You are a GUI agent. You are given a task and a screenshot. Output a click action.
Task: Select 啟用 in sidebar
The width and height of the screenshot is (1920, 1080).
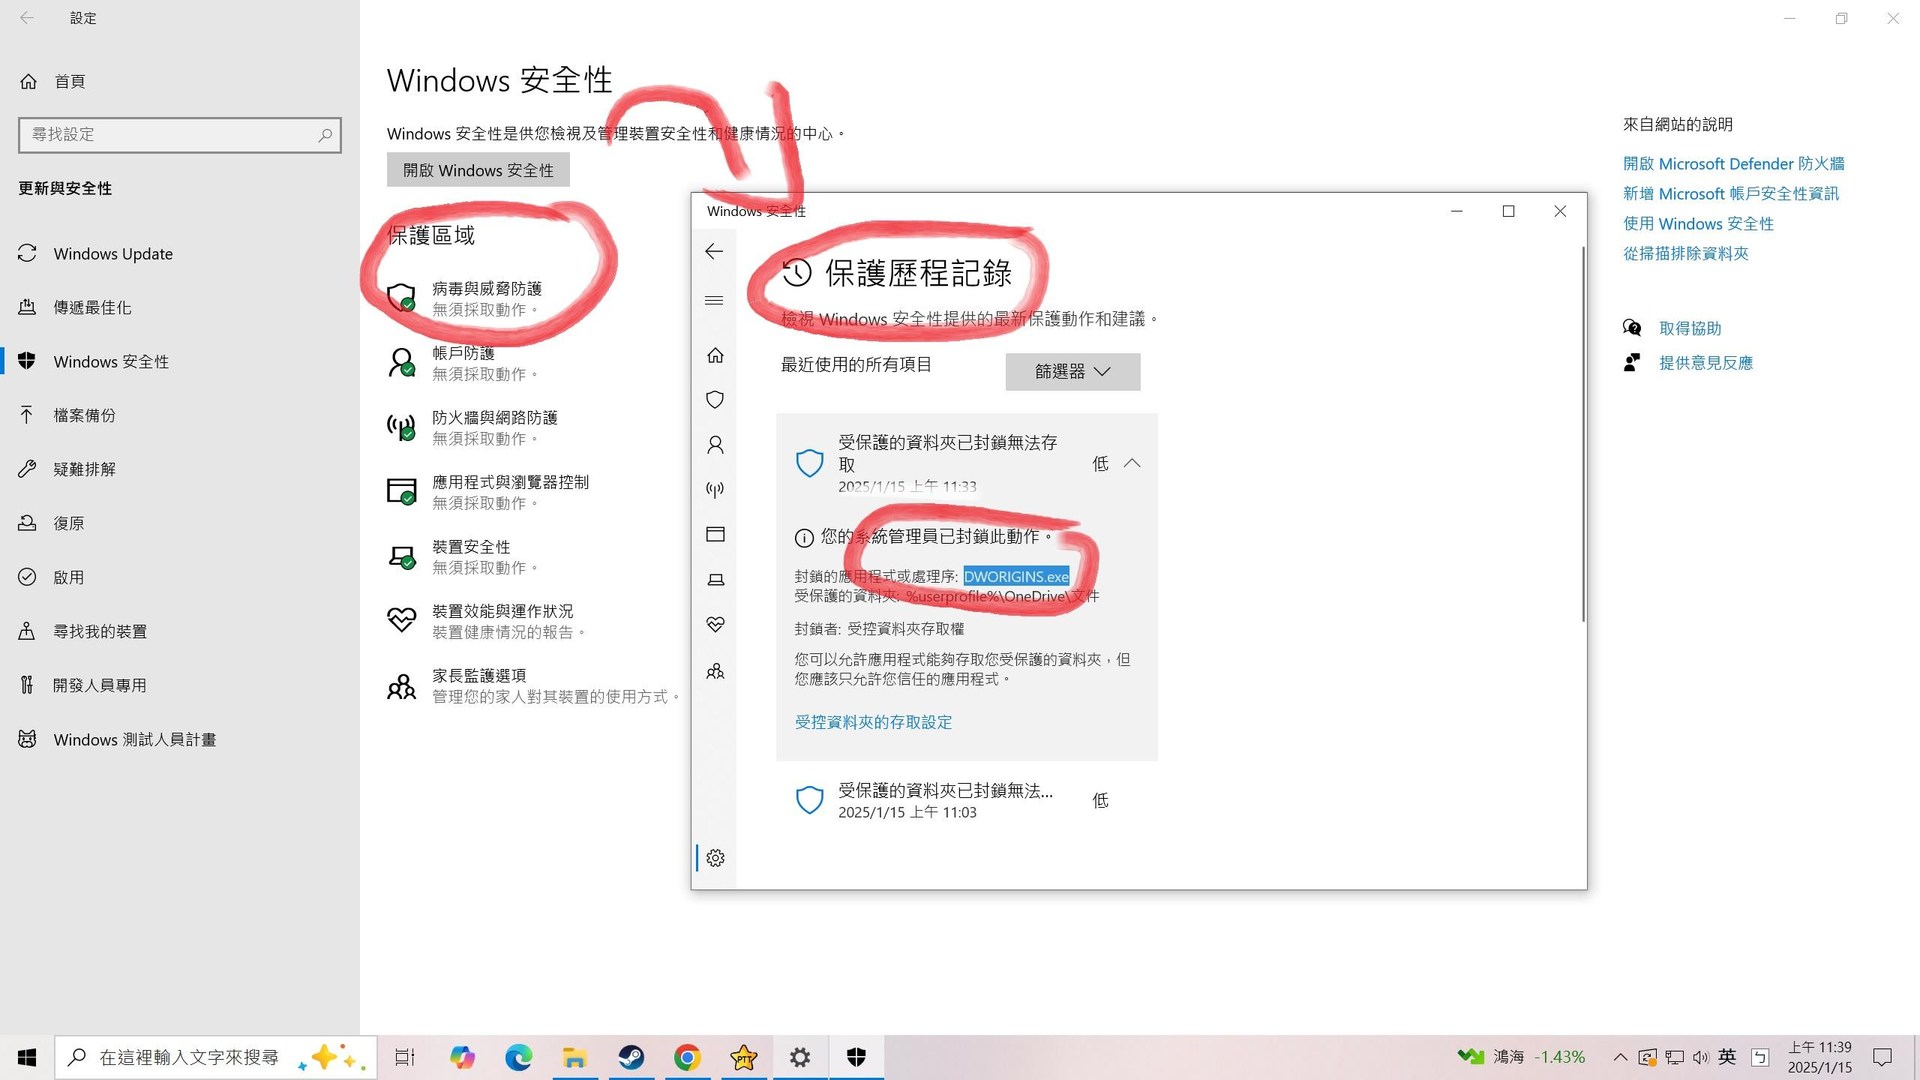click(68, 577)
